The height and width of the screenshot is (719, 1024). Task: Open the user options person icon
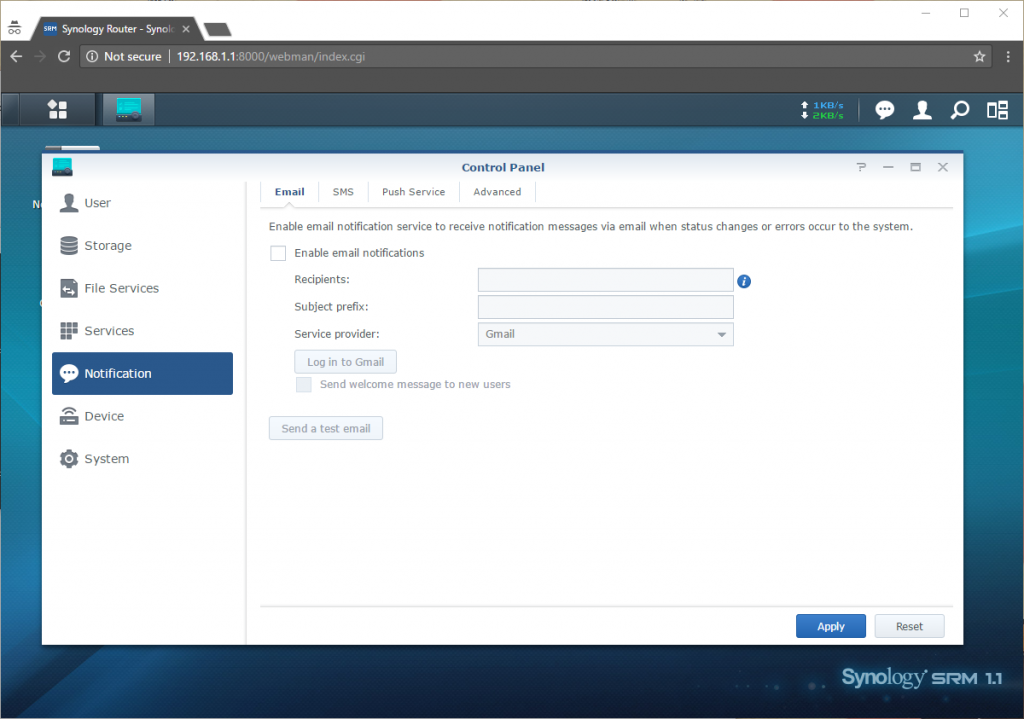[922, 110]
